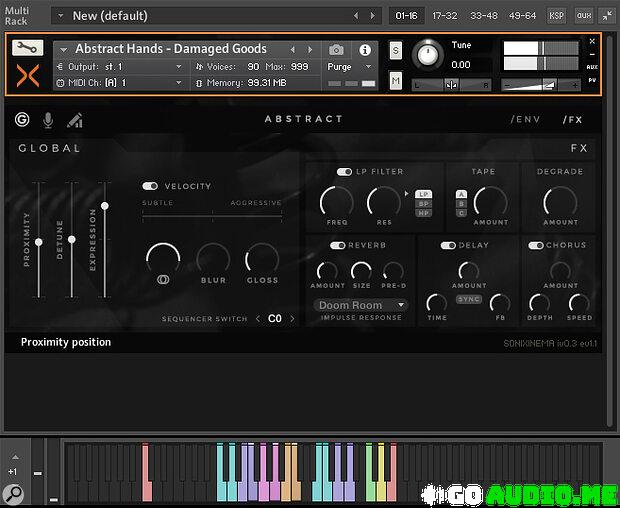Open the microphone page icon
This screenshot has width=620, height=508.
[48, 121]
